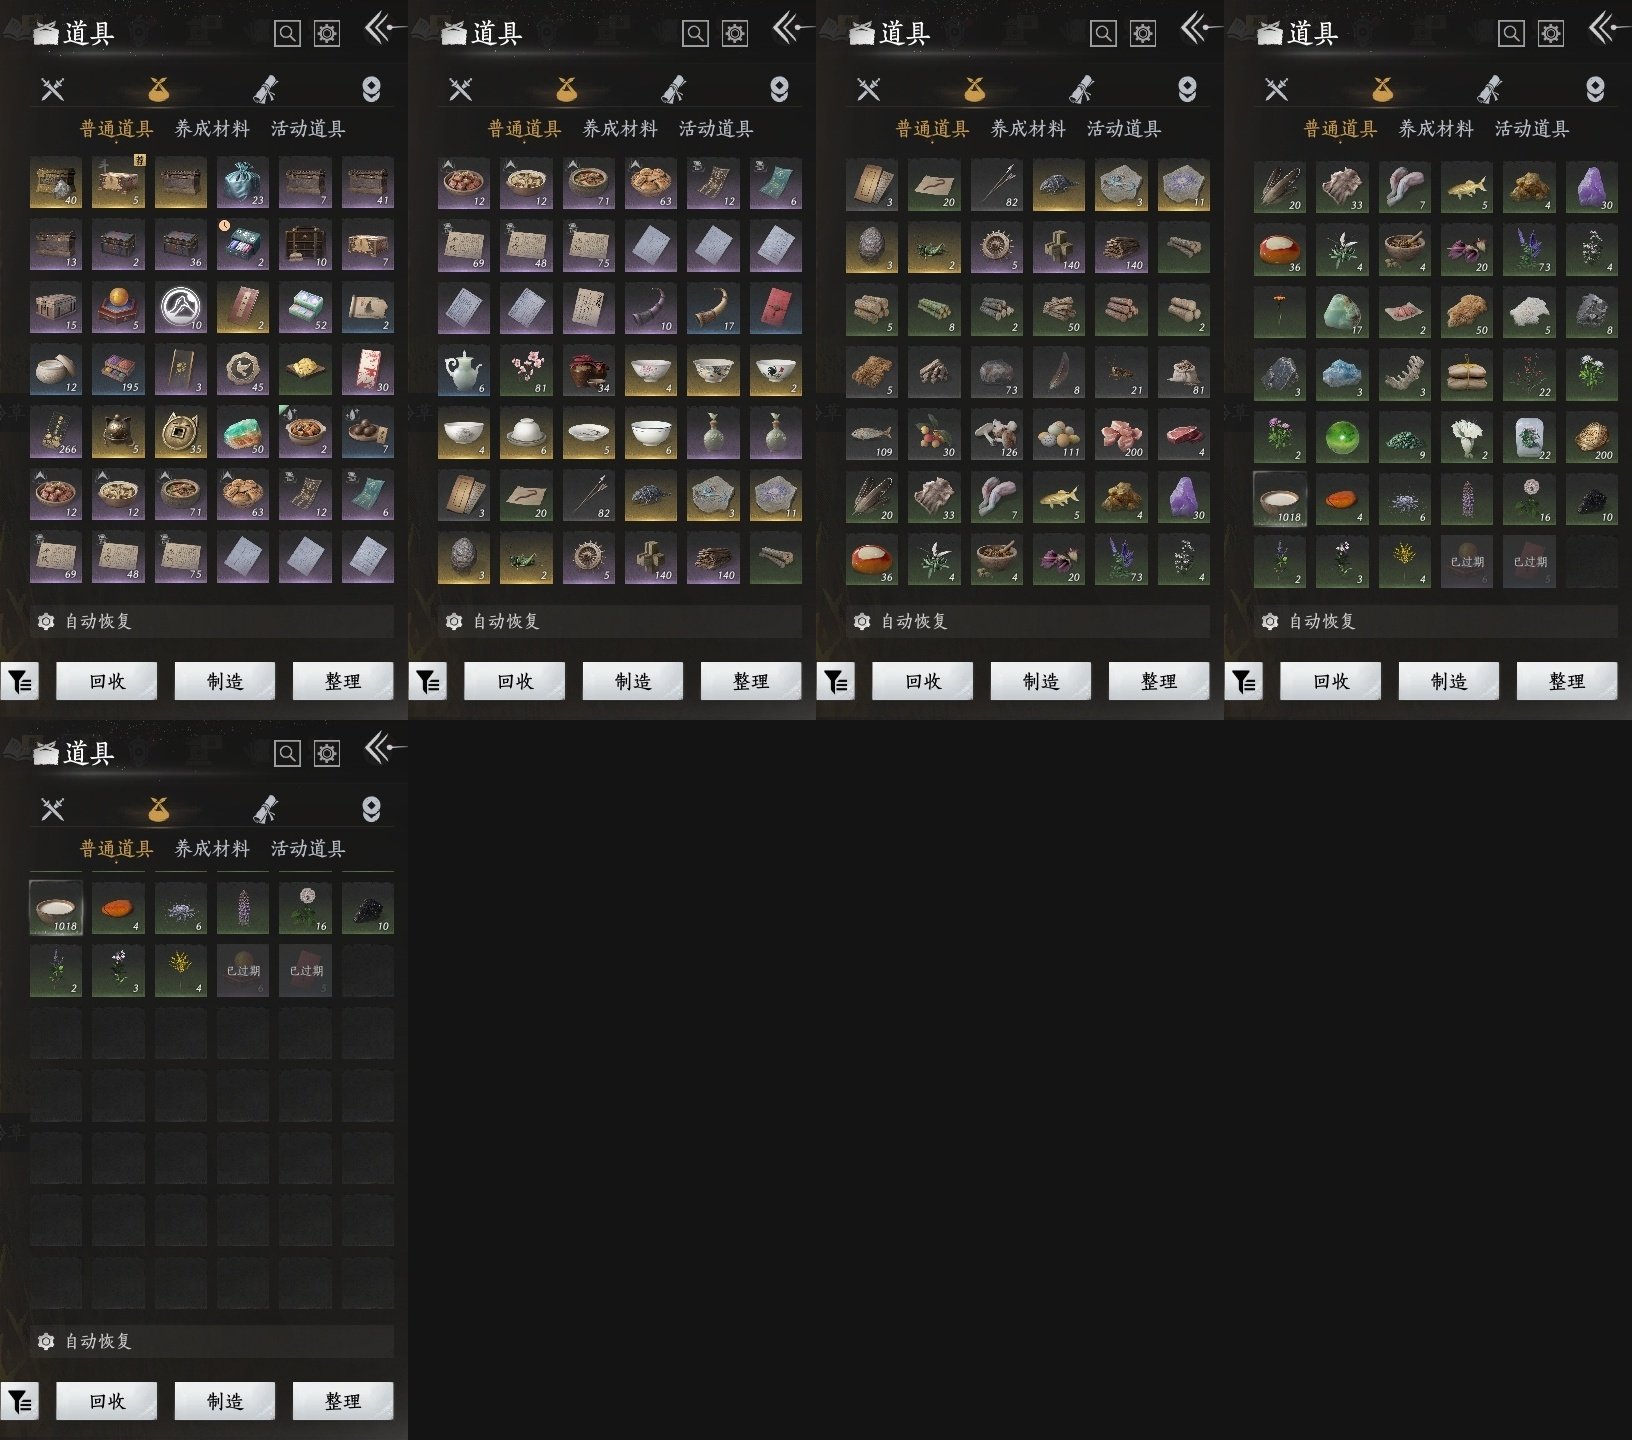Select the pink blossom branch stack of 81
1632x1440 pixels.
point(526,371)
